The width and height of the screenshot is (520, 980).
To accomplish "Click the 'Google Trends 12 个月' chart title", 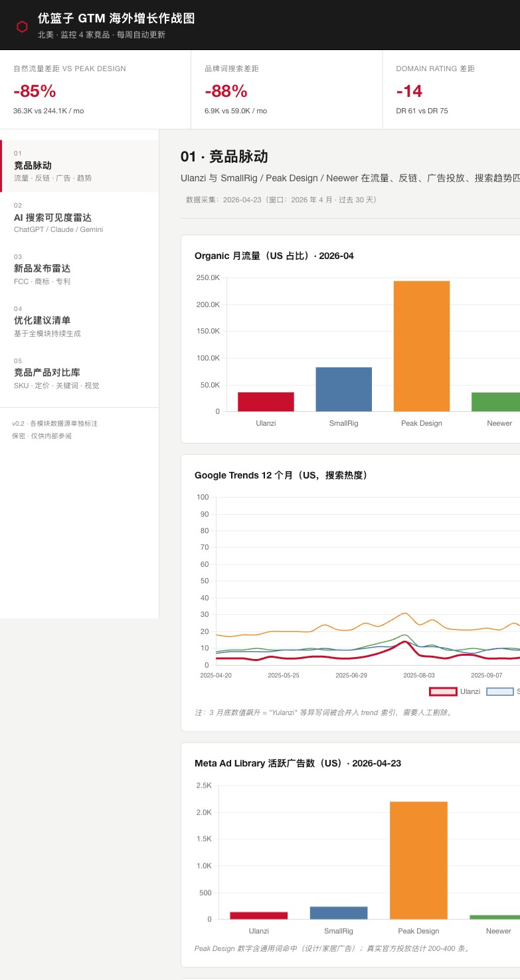I will (282, 475).
